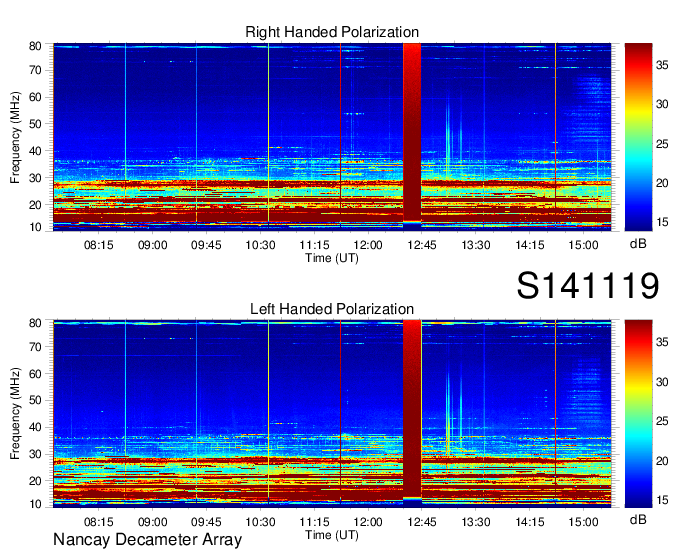Click the 12:00 time tick of the Right Handed plot

[x=368, y=245]
